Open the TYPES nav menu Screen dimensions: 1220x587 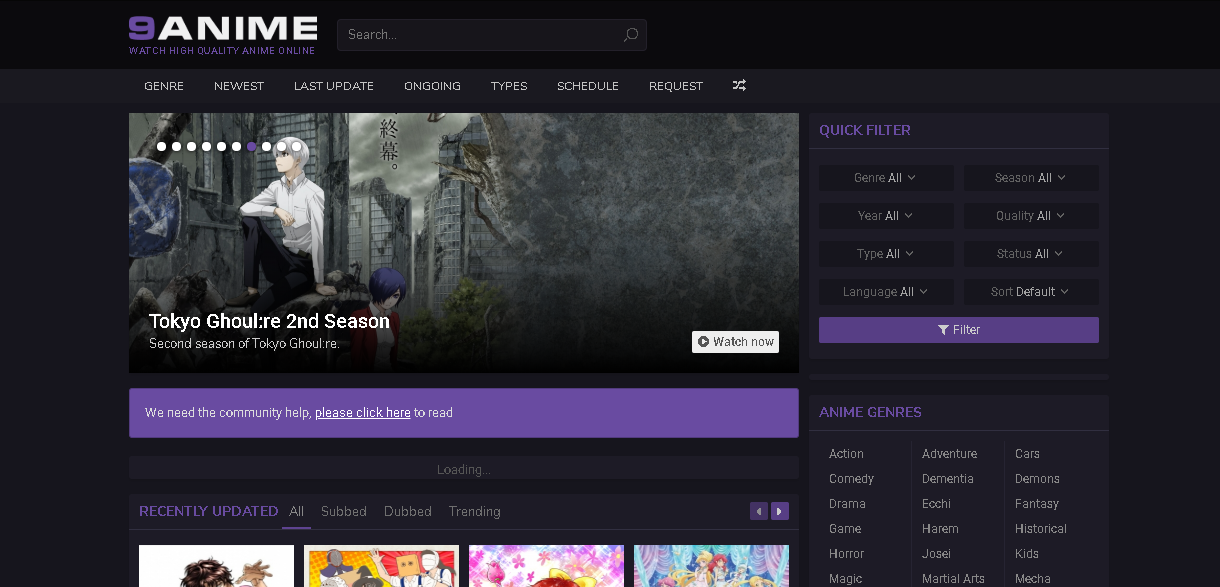[509, 86]
